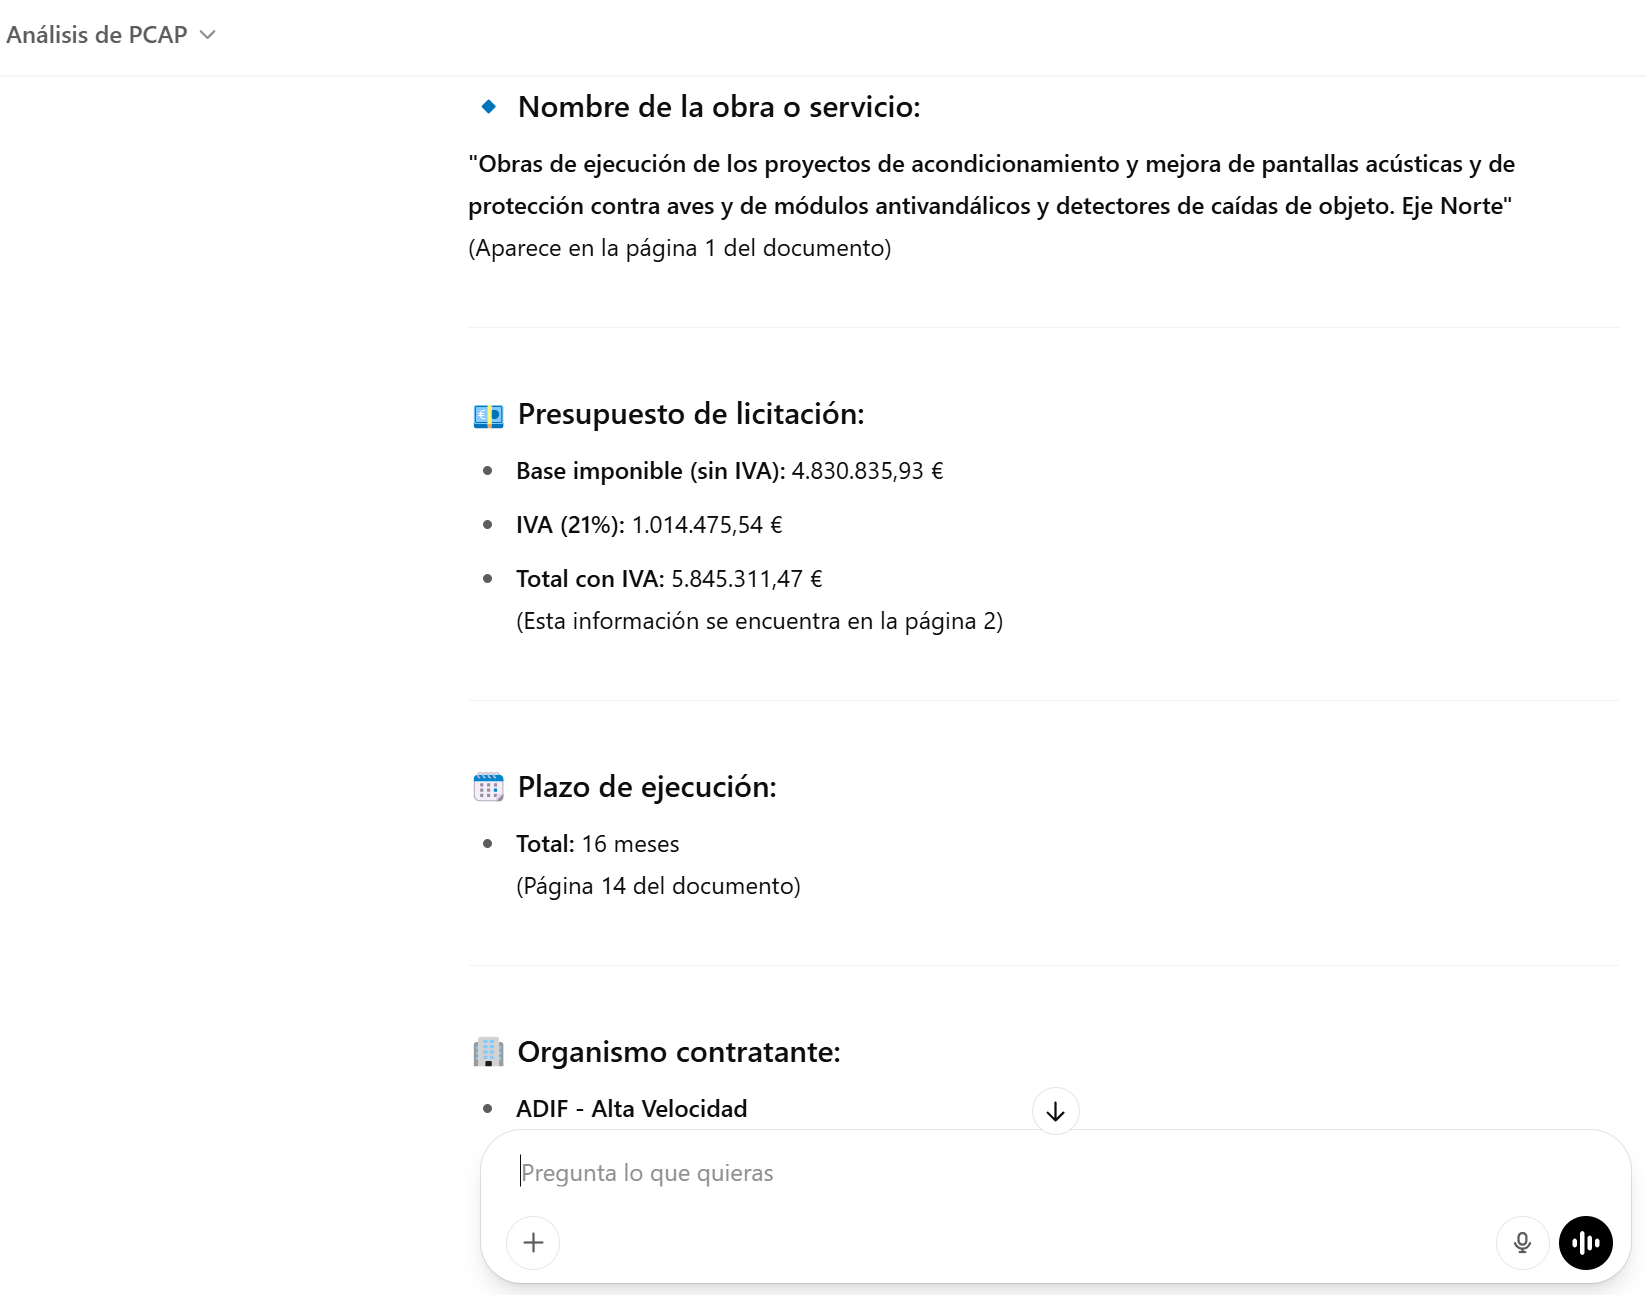Select the Análisis de PCAP title
Image resolution: width=1646 pixels, height=1295 pixels.
[x=95, y=34]
